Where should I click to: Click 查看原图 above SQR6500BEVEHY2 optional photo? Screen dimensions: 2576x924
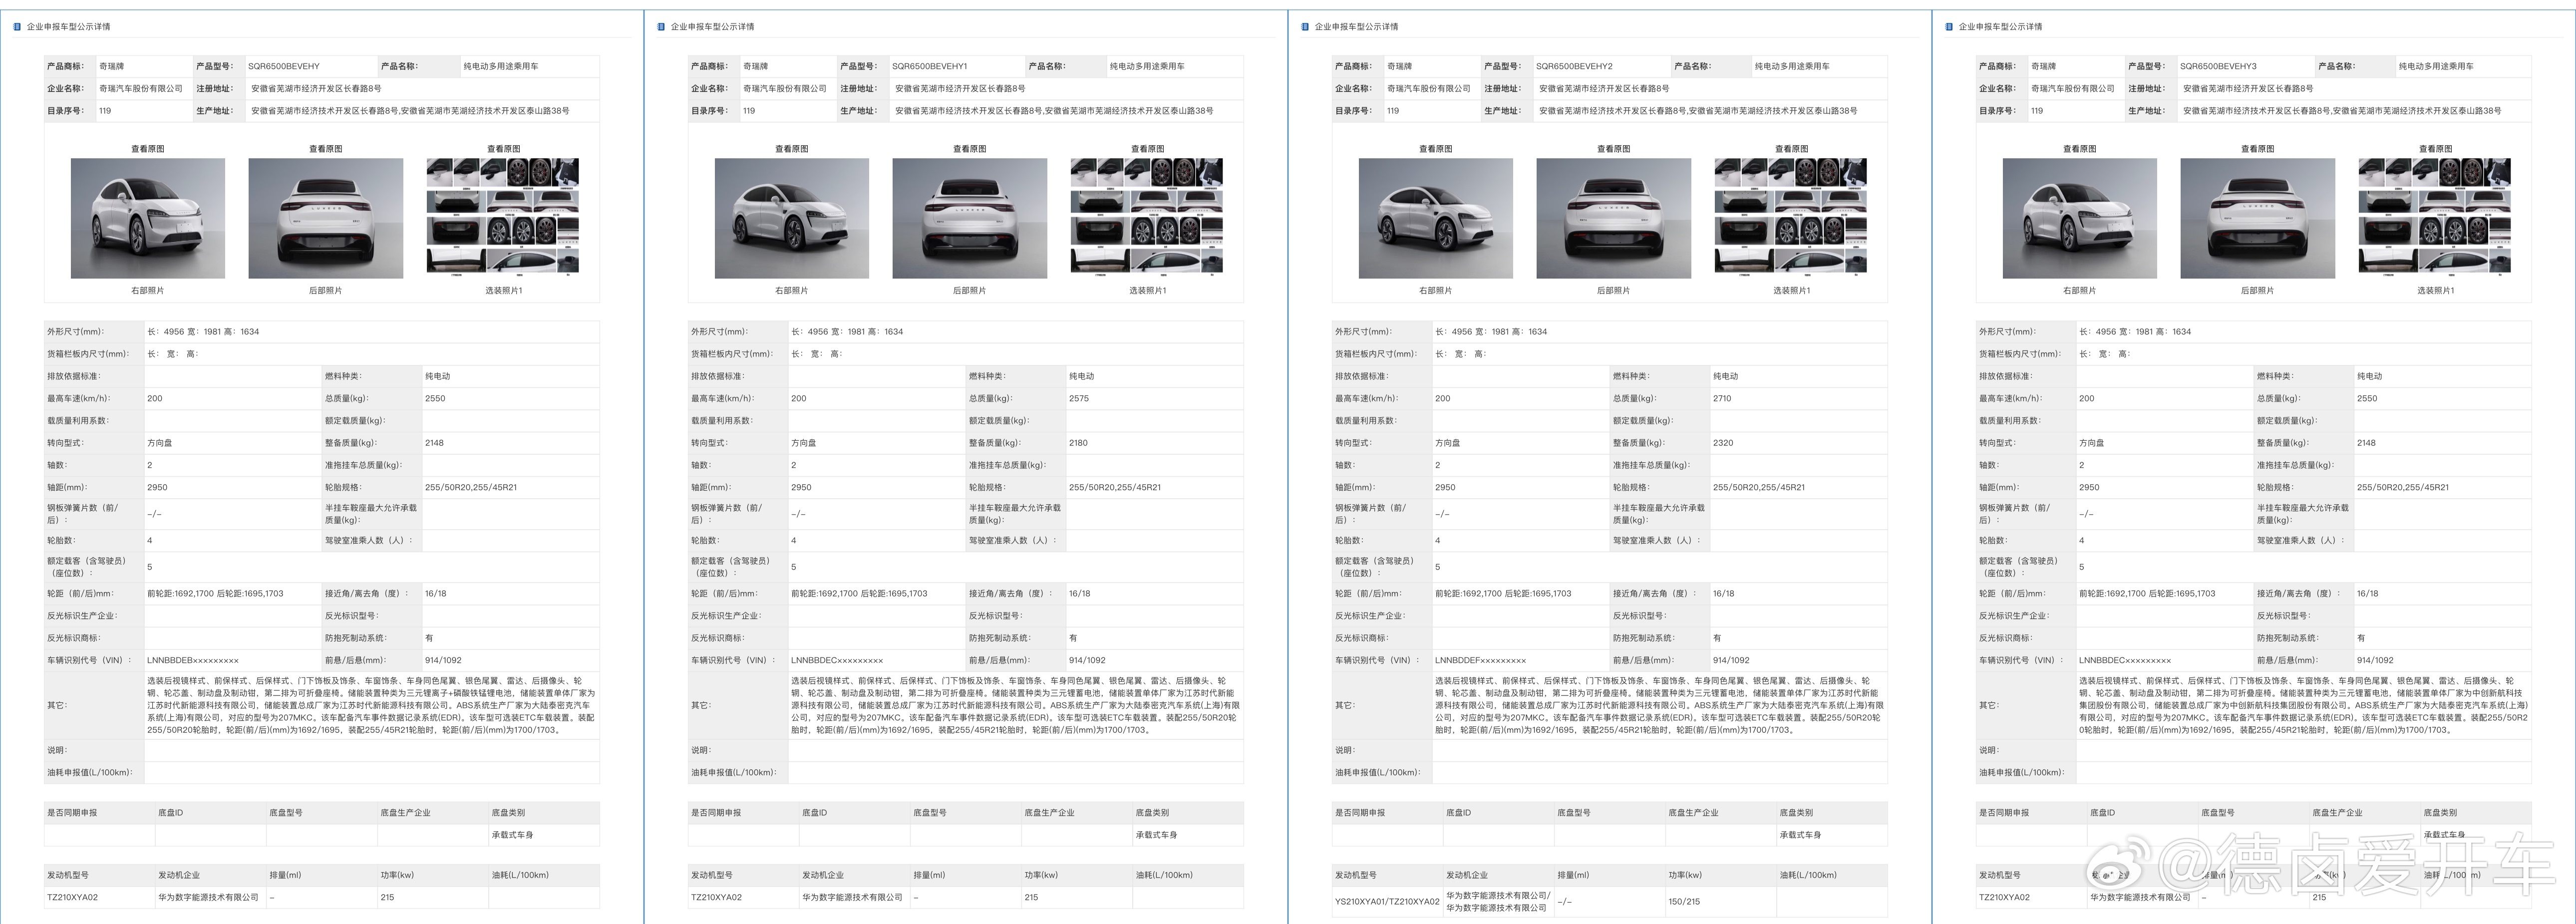(x=1791, y=149)
